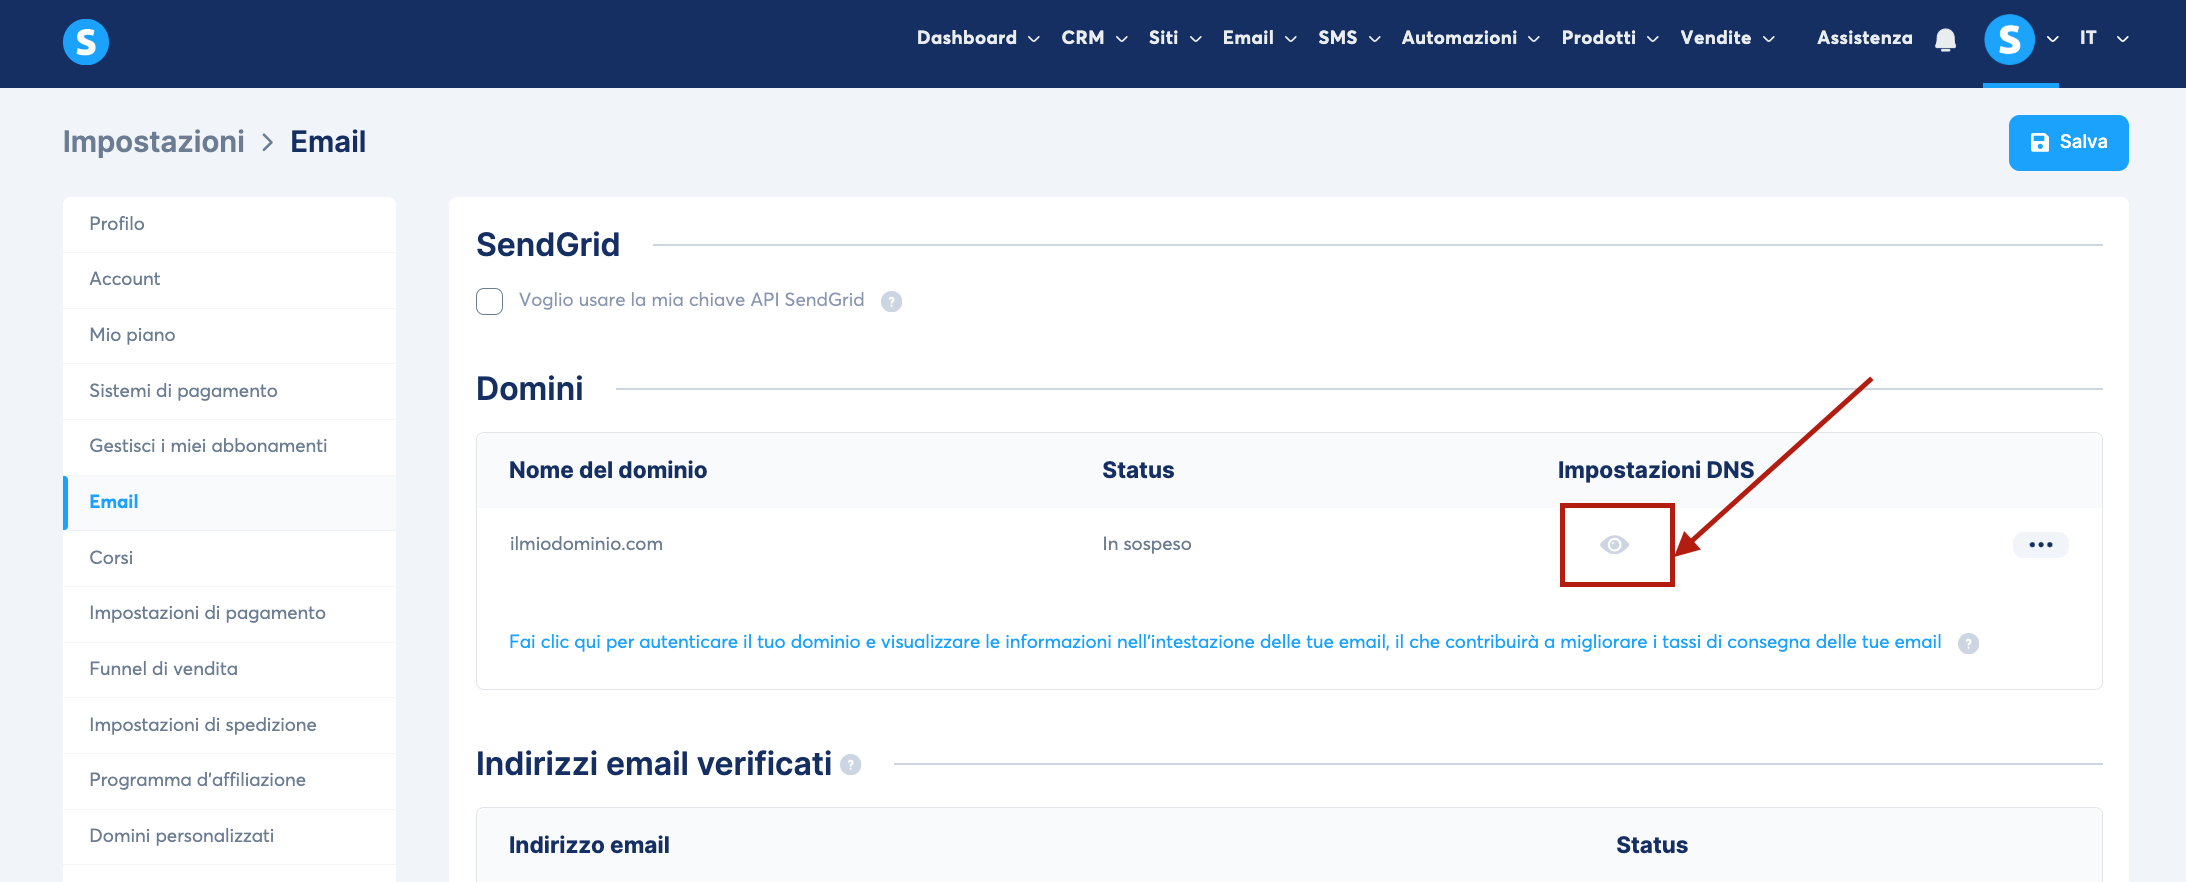Select the Email item in settings sidebar
2186x882 pixels.
(229, 502)
